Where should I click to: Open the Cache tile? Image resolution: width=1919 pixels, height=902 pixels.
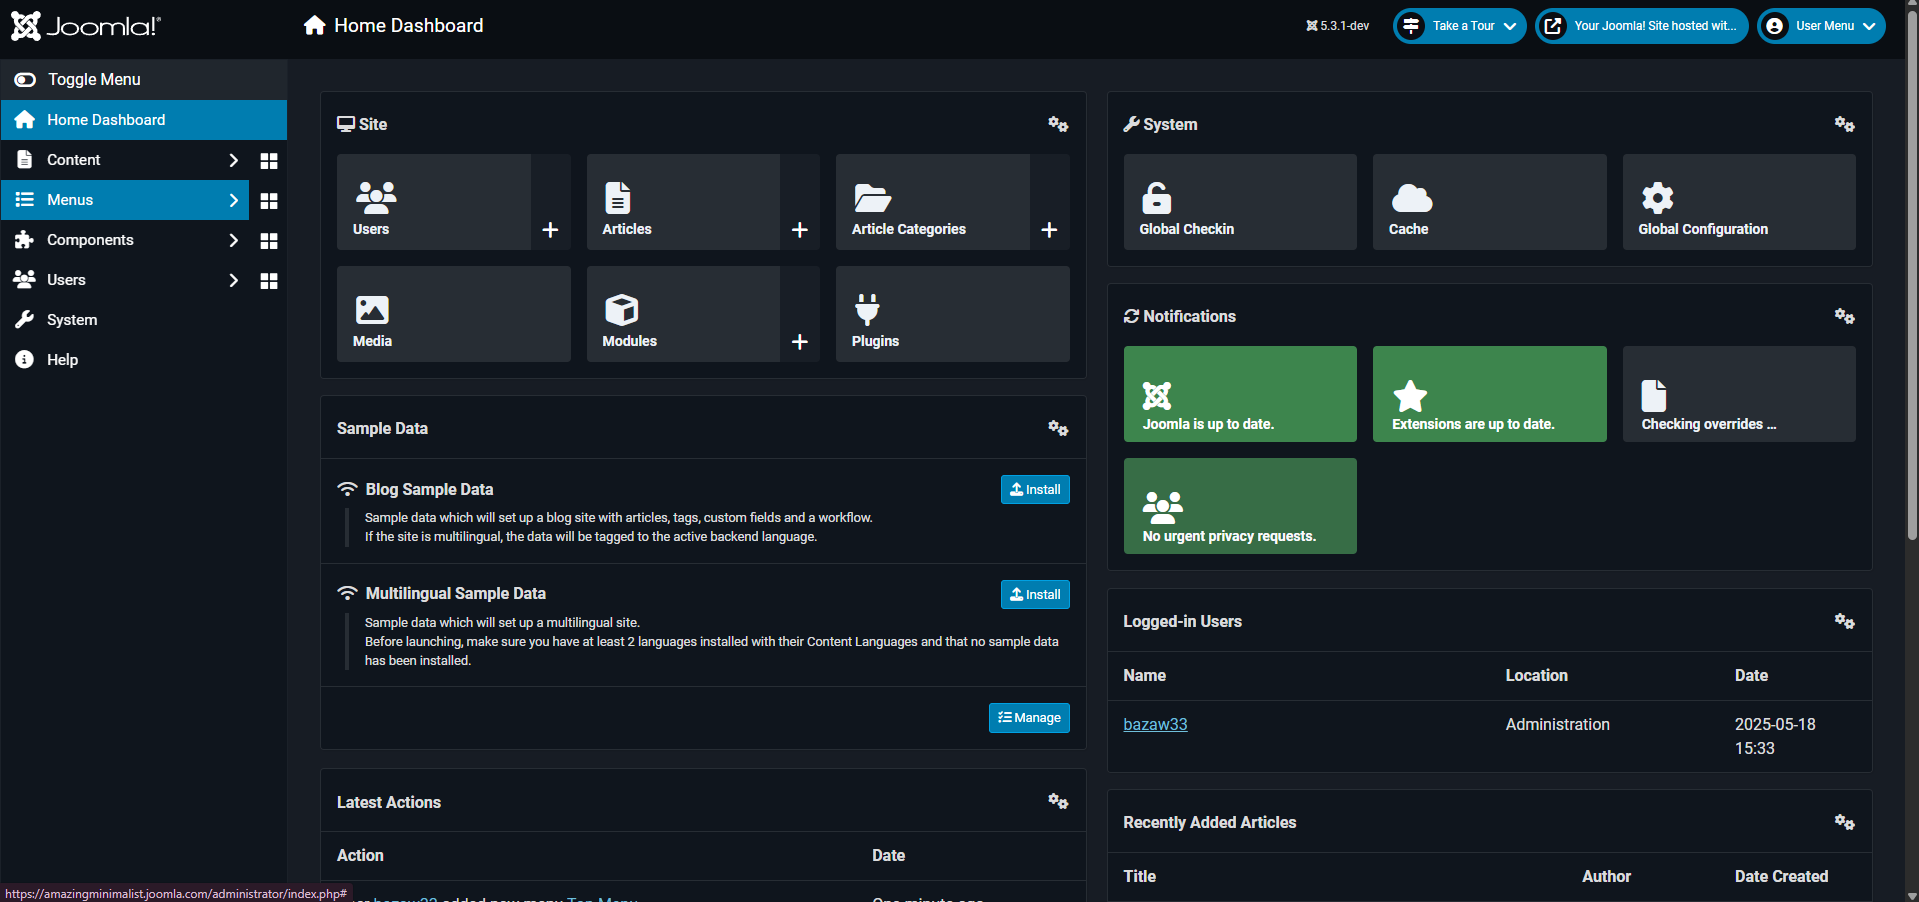click(x=1488, y=202)
